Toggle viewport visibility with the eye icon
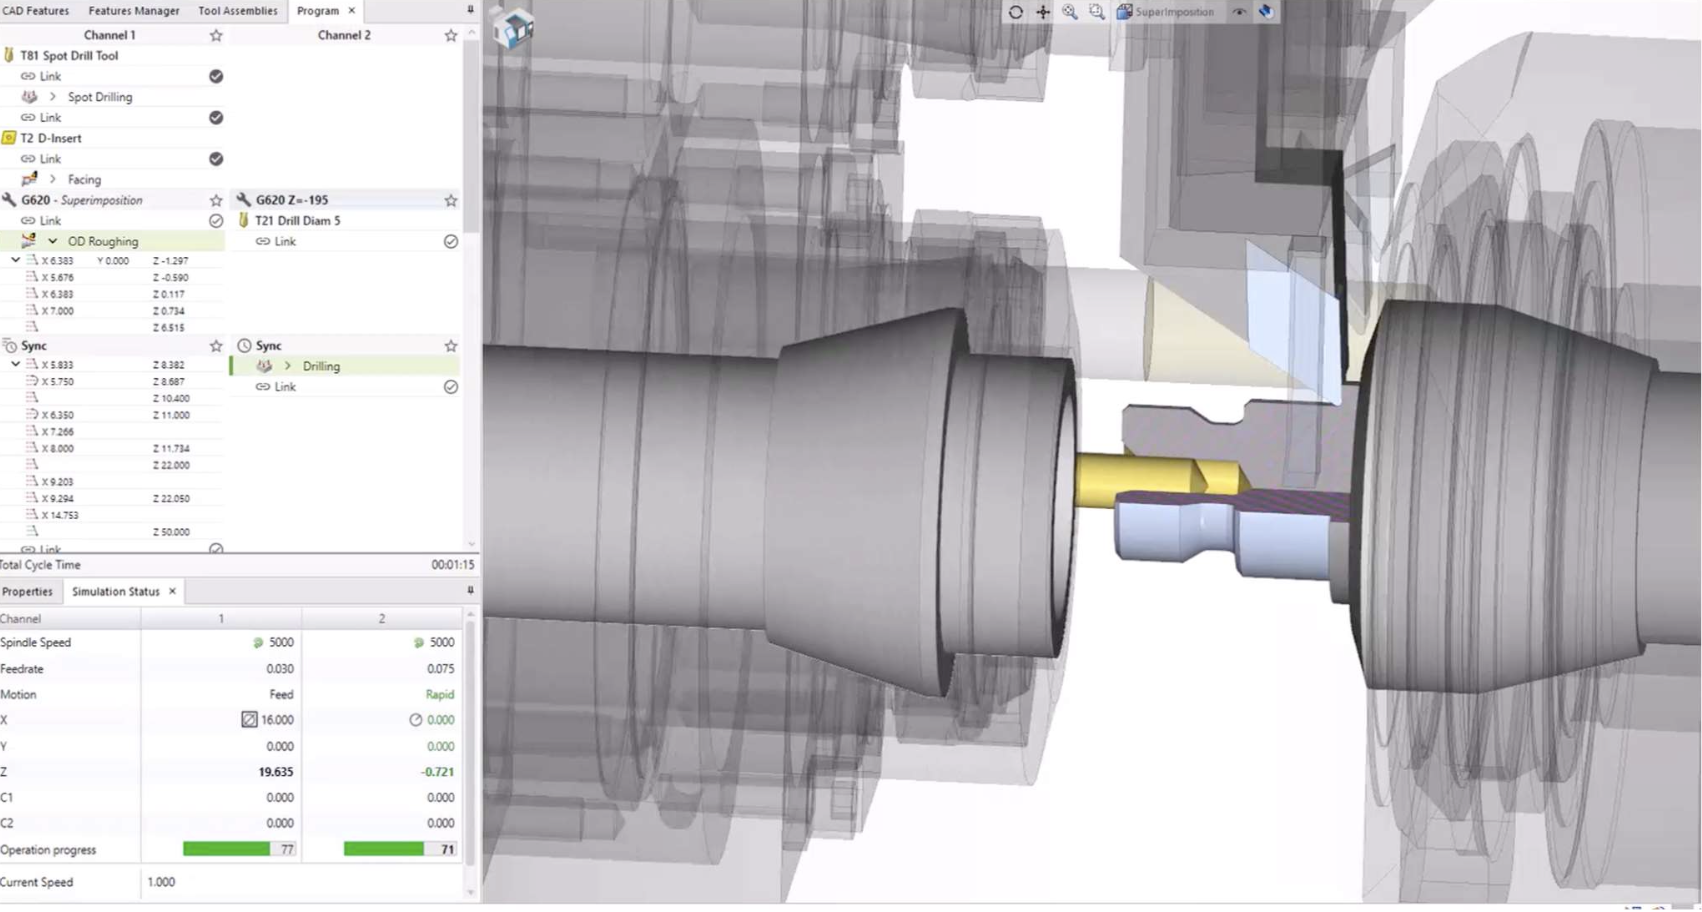Screen dimensions: 1702x912 1239,12
